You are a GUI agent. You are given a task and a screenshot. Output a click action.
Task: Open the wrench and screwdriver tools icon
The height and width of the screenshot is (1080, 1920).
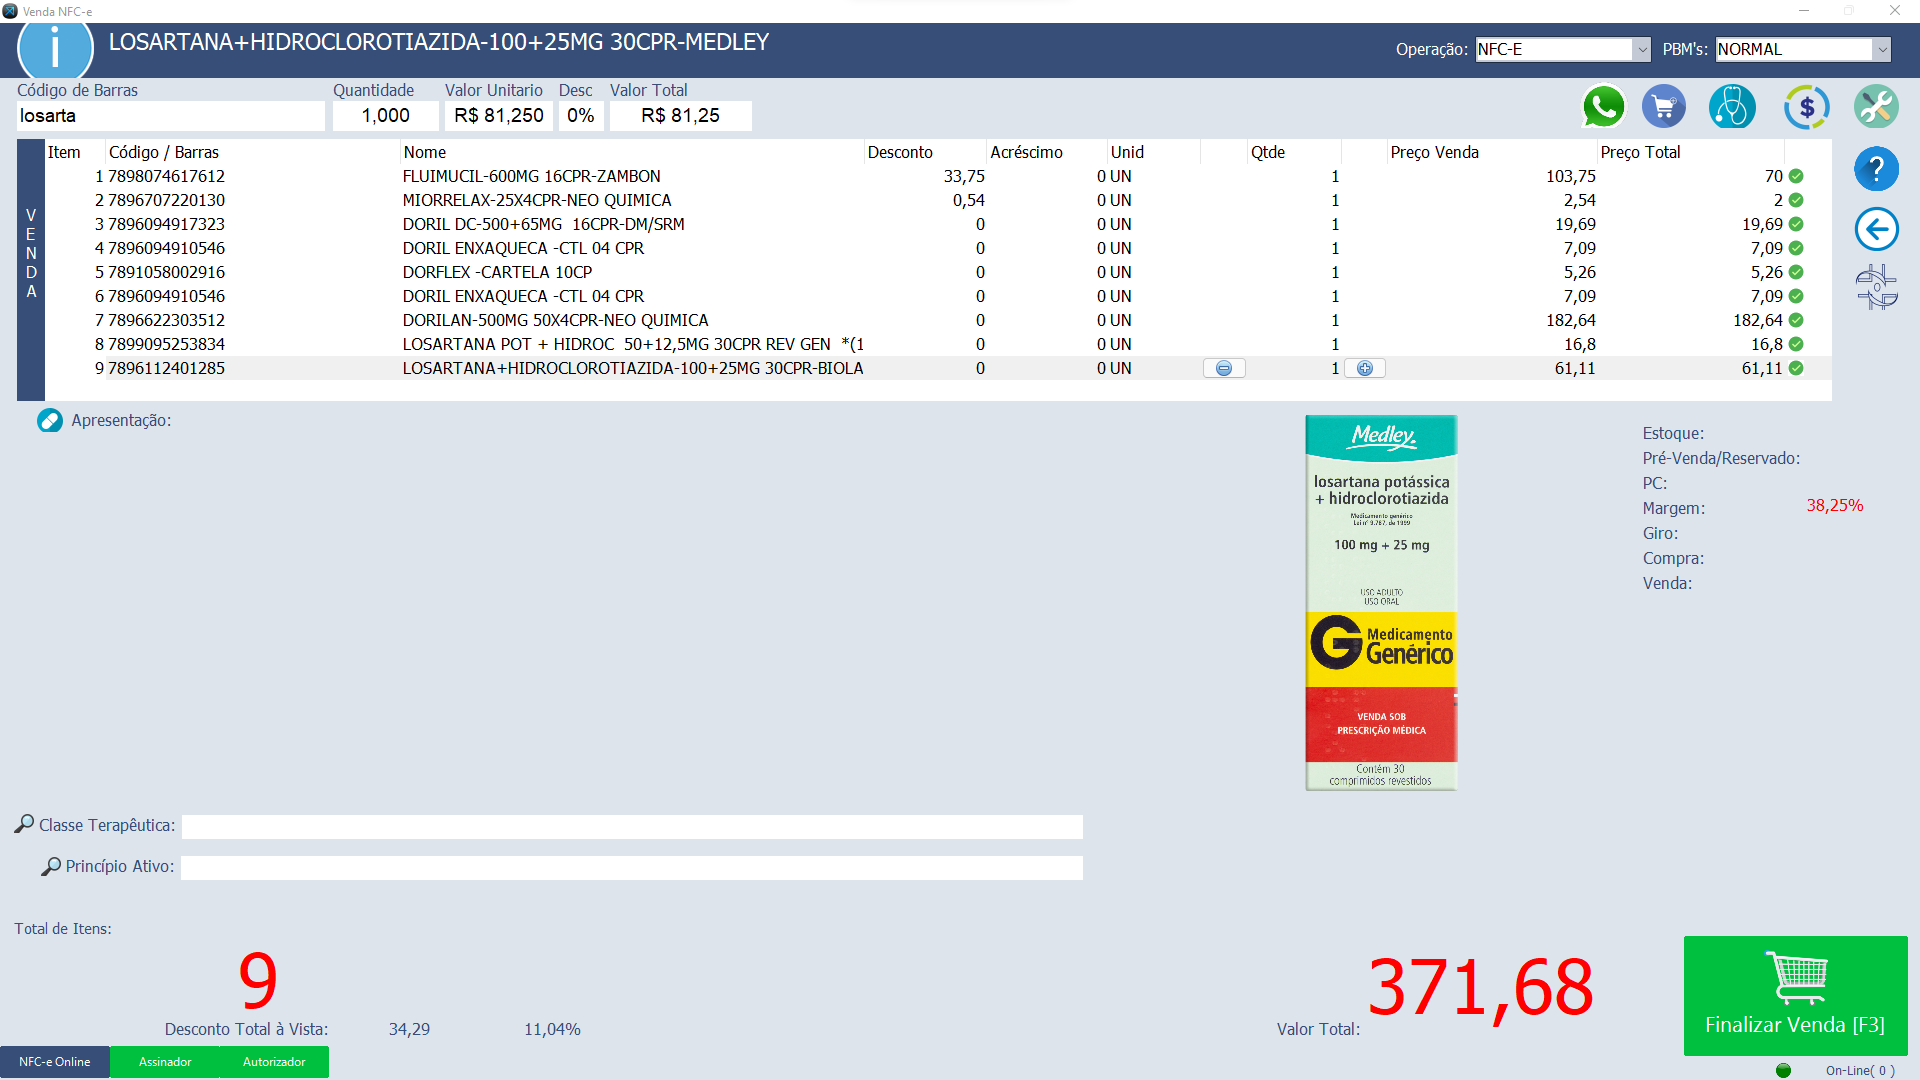pos(1876,107)
